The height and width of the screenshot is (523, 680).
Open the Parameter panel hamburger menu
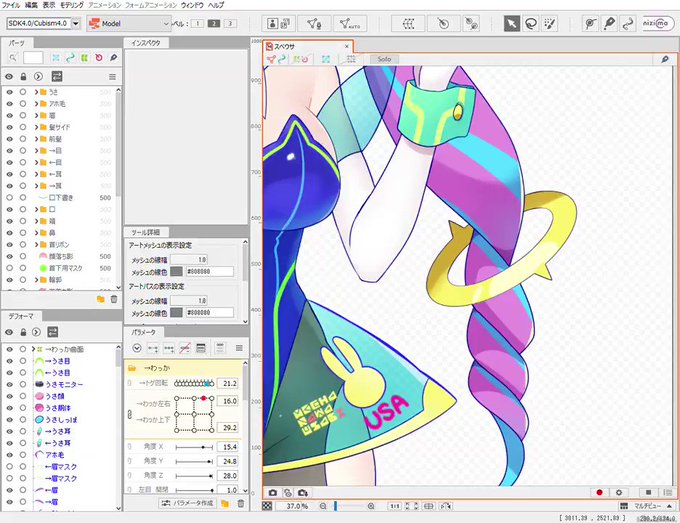[x=239, y=348]
